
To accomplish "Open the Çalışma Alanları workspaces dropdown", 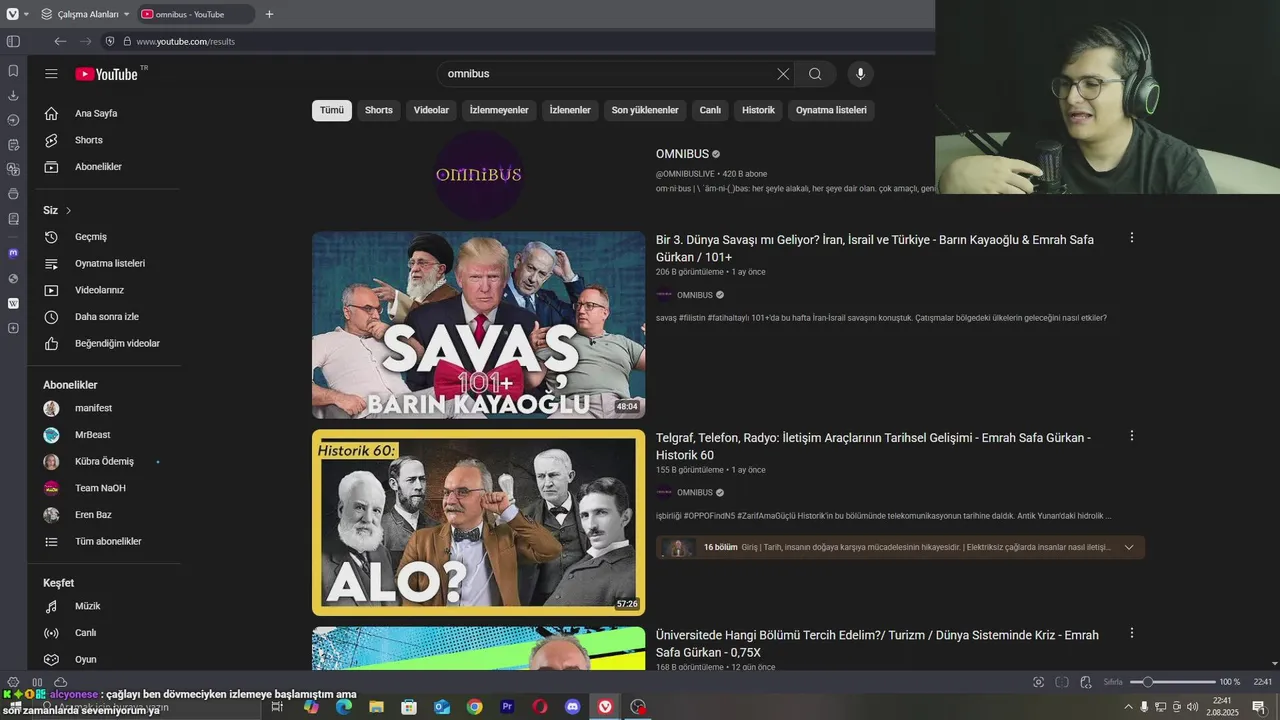I will 85,14.
